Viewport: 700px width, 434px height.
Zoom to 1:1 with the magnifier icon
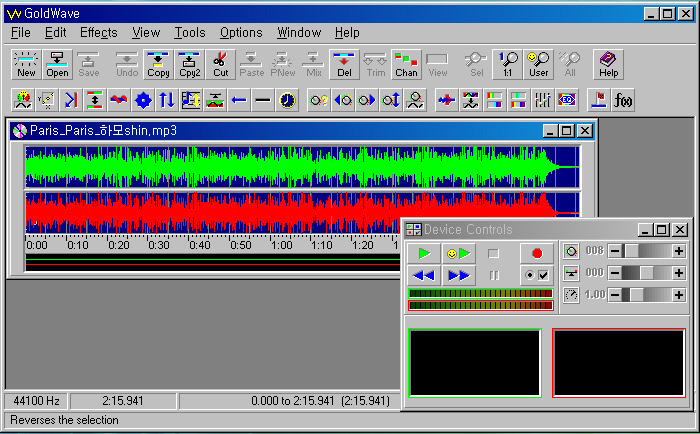(x=508, y=64)
